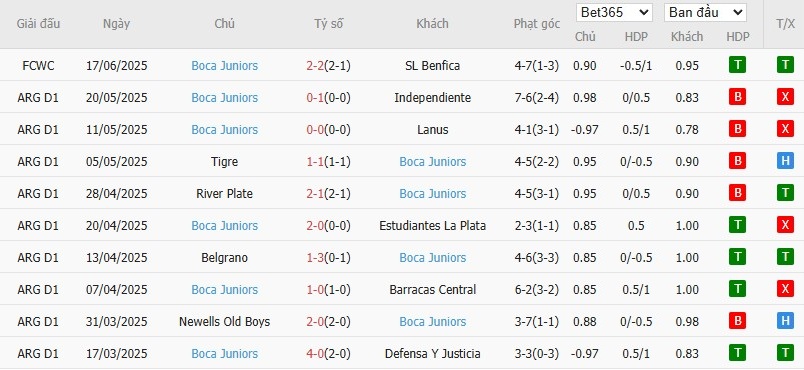Image resolution: width=804 pixels, height=370 pixels.
Task: Click the Giải đấu column header
Action: pyautogui.click(x=38, y=24)
